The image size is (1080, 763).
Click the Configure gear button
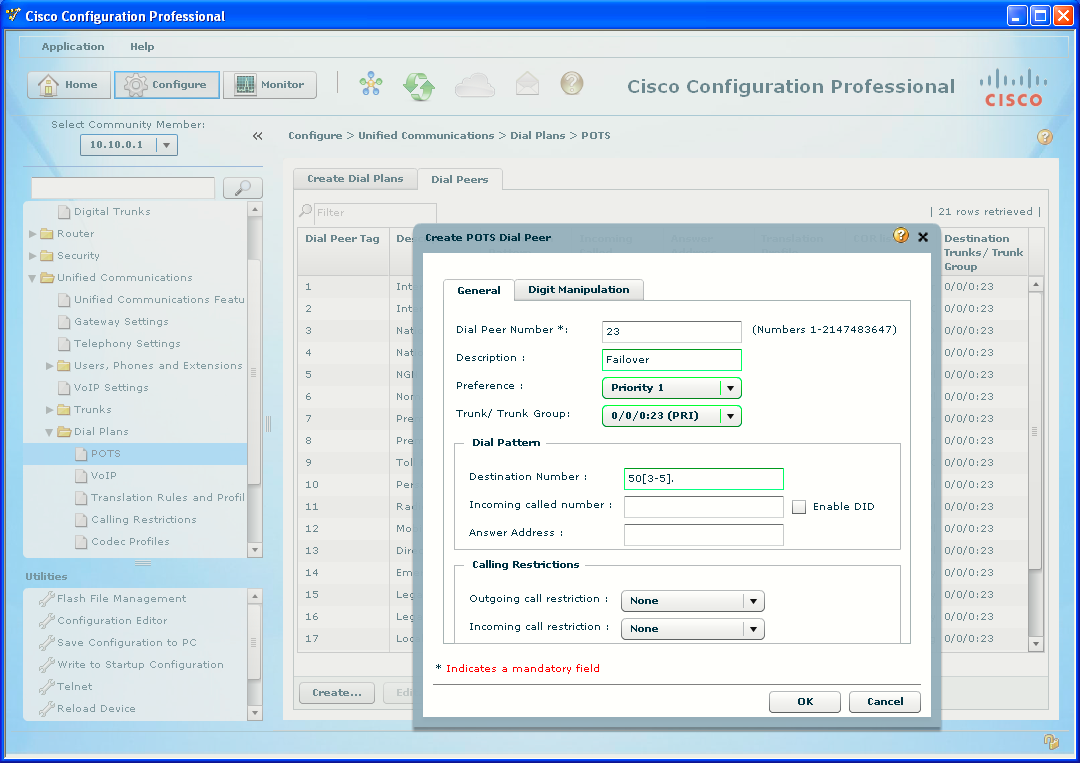pos(167,85)
